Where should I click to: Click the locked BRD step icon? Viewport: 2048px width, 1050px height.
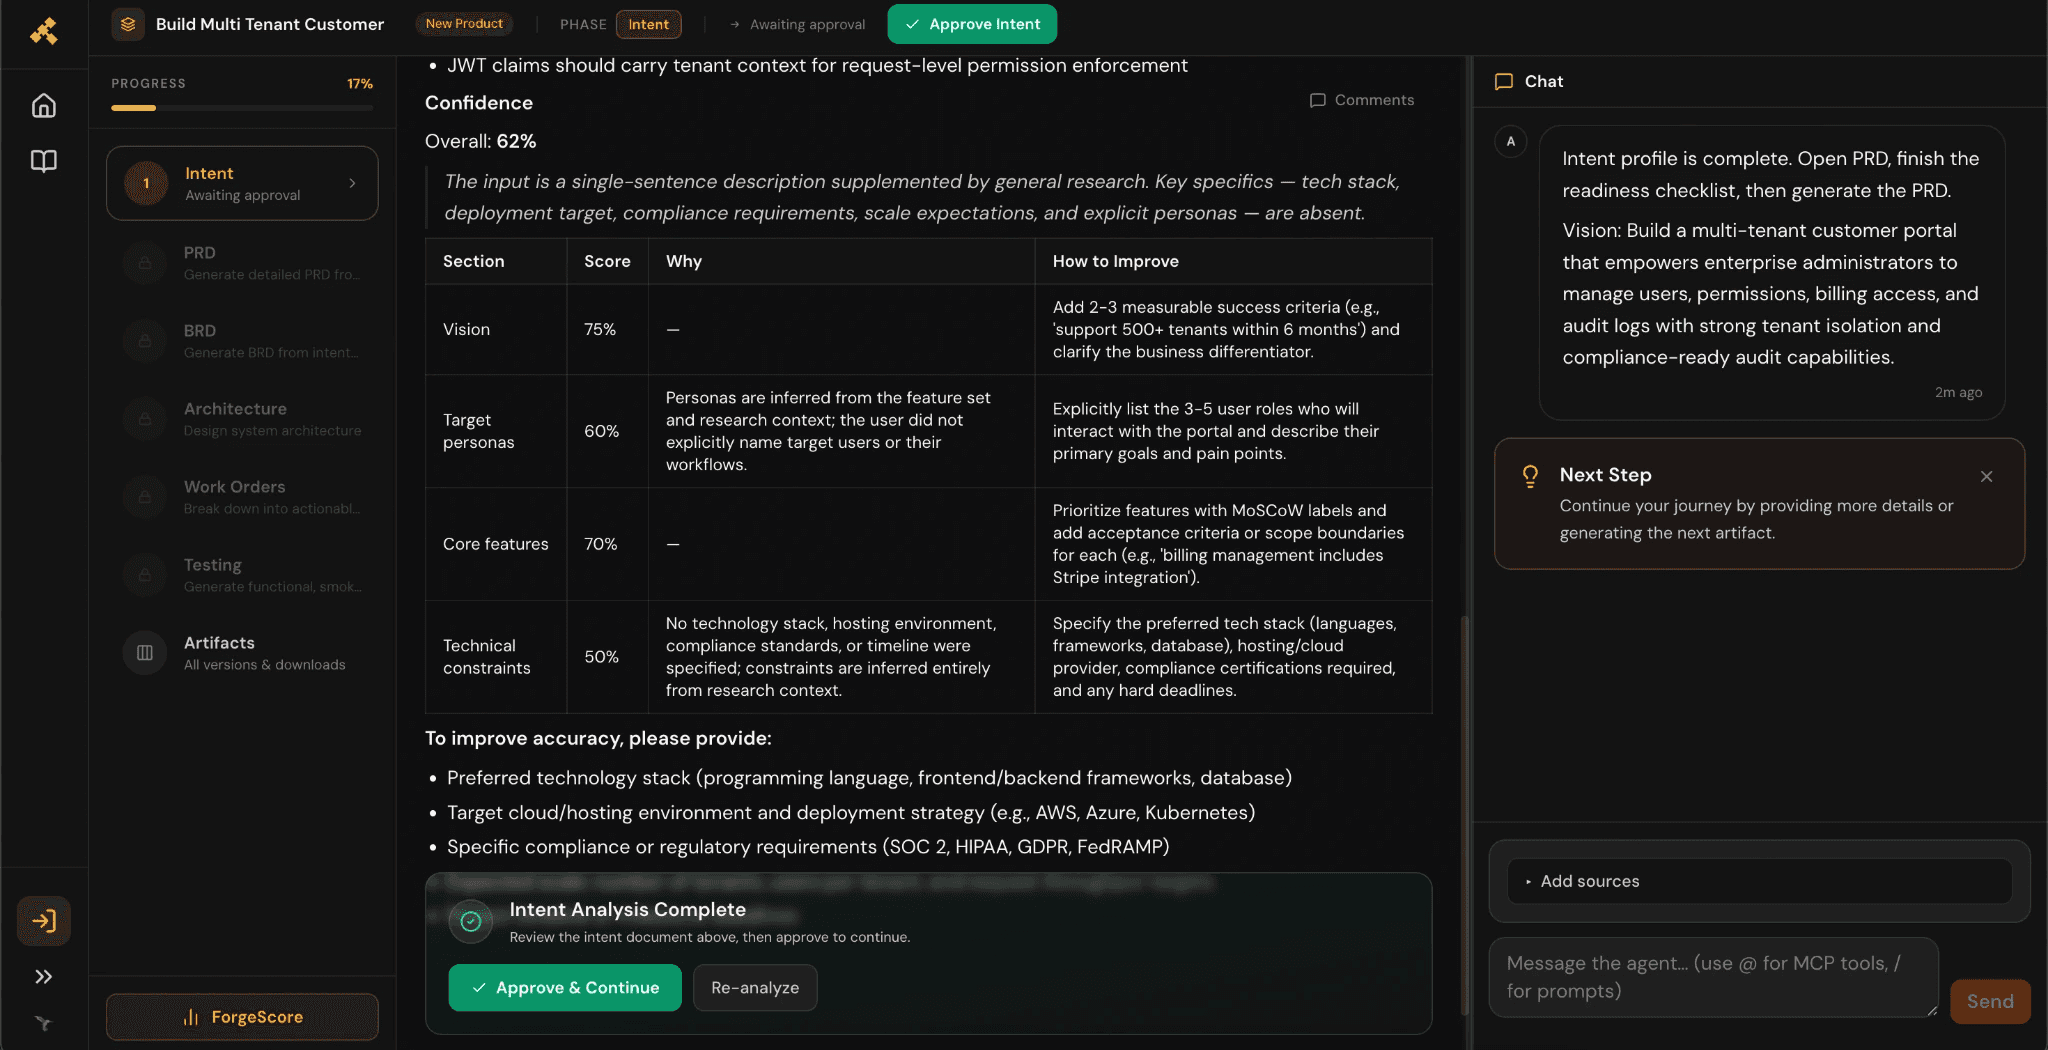[x=145, y=341]
